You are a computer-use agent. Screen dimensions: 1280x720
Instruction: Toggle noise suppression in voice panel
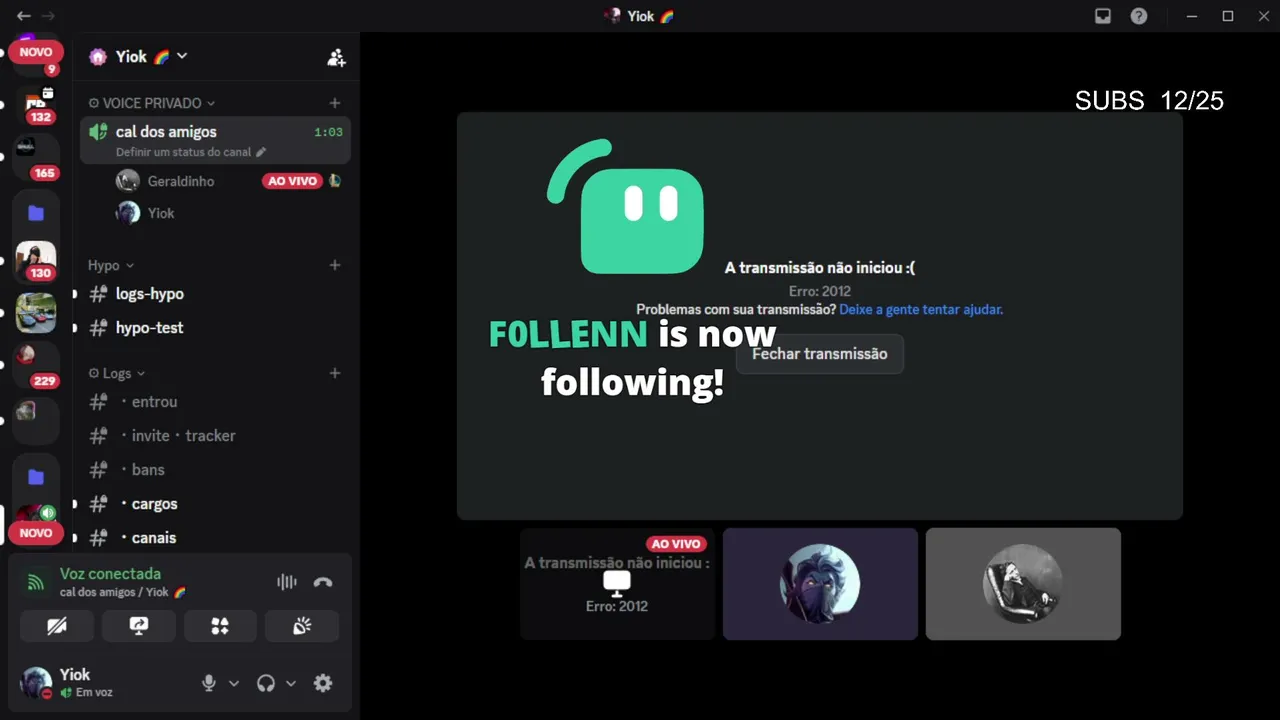click(x=287, y=582)
